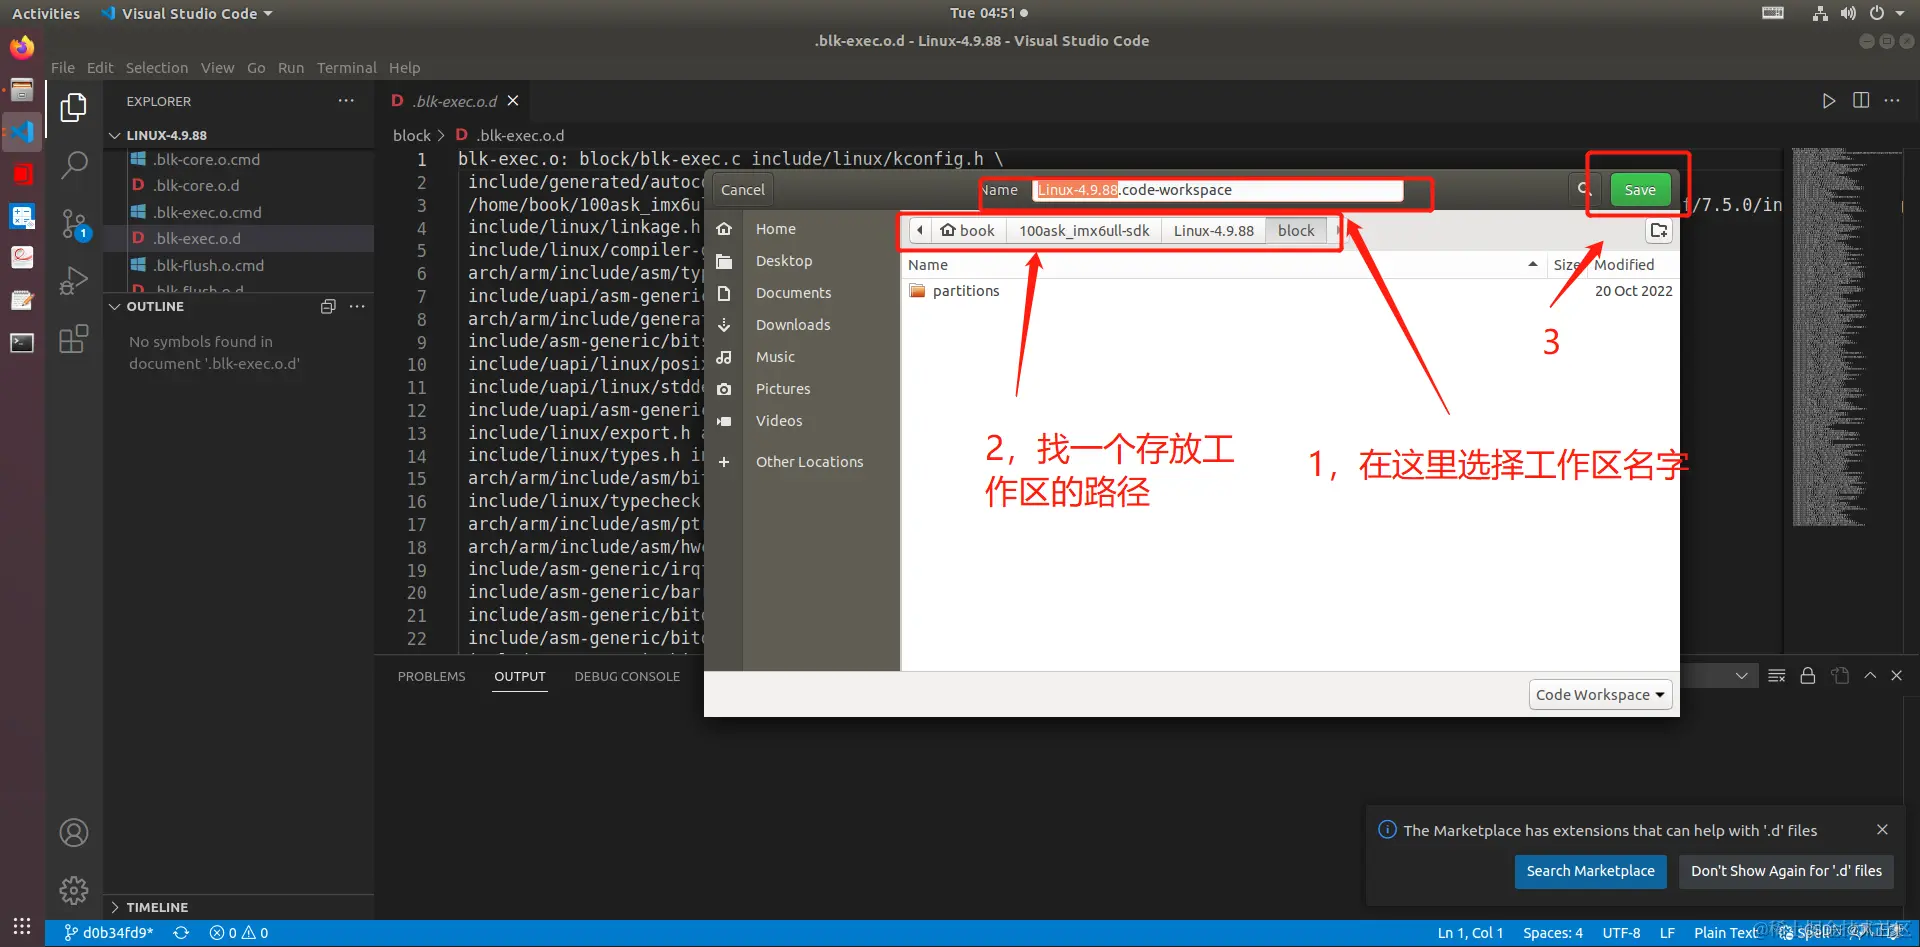Clear the Output panel contents
The width and height of the screenshot is (1920, 947).
1776,676
